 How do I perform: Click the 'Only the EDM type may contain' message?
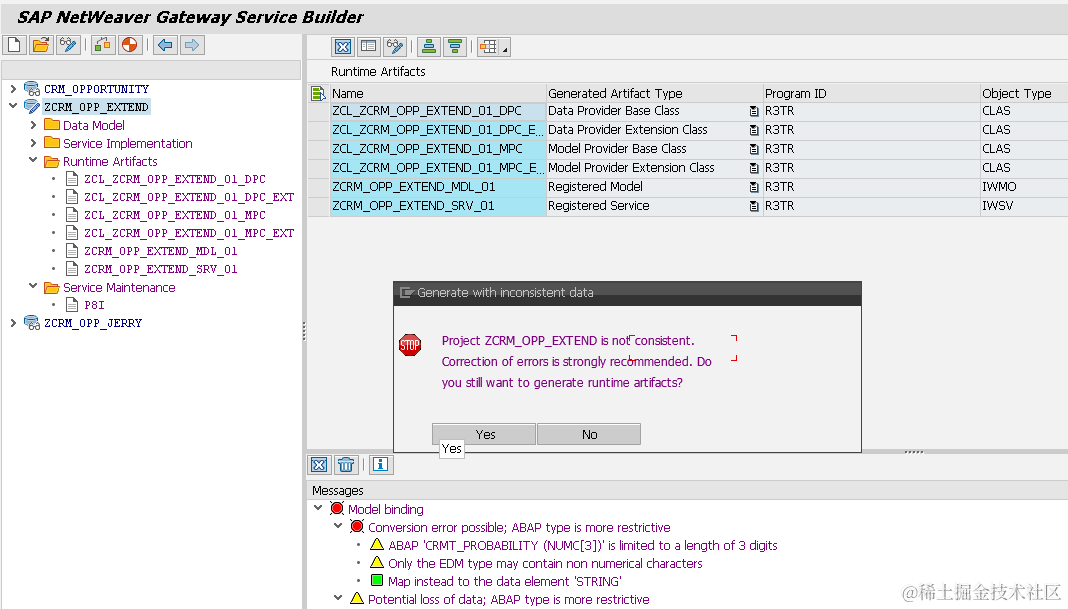pos(545,563)
